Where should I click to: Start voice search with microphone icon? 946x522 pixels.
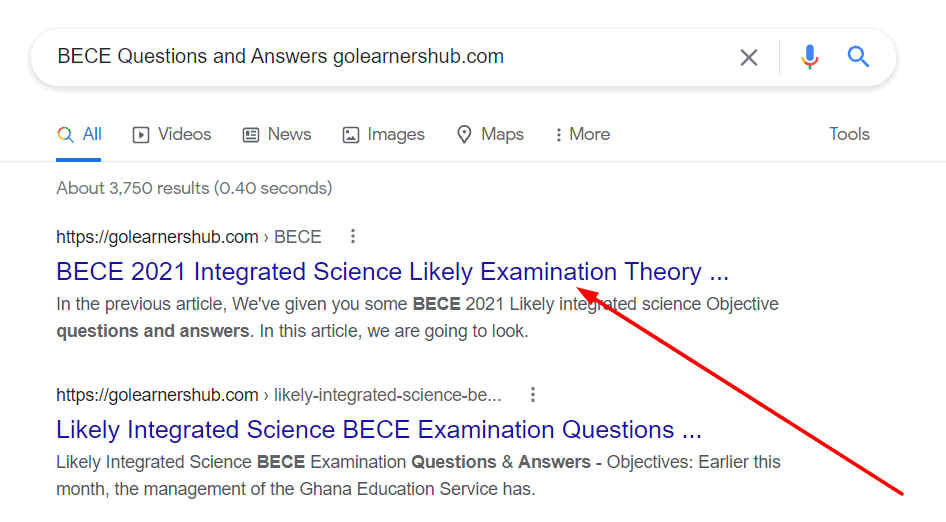pos(810,57)
